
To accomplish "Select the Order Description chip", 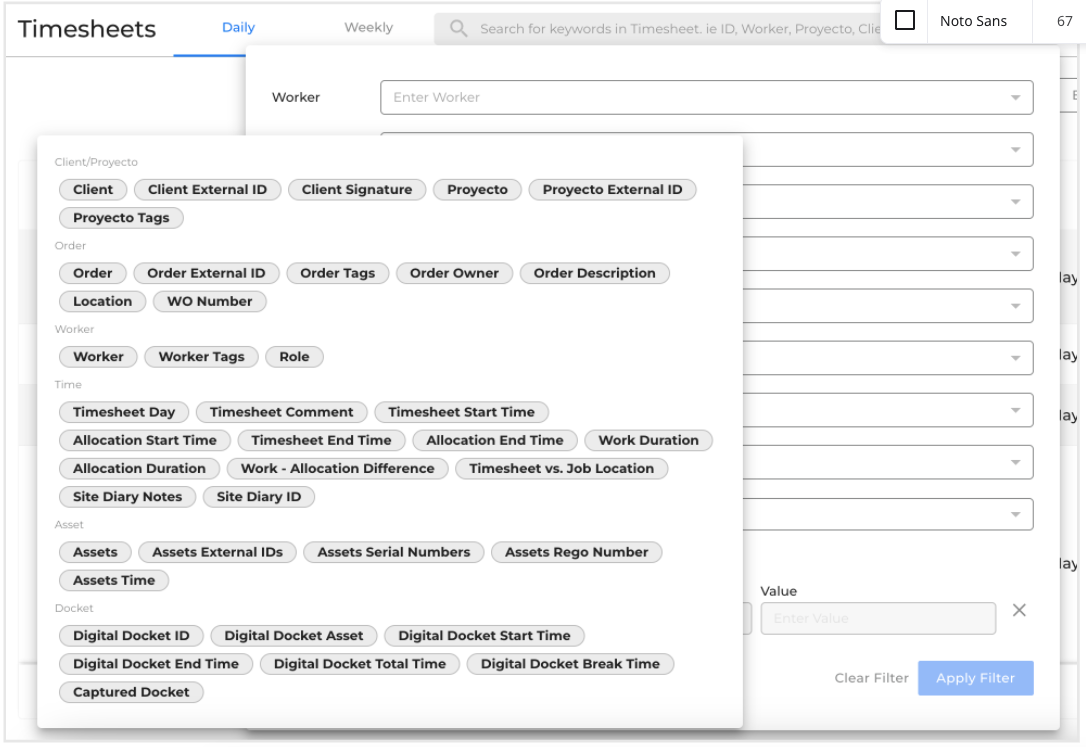I will point(594,273).
